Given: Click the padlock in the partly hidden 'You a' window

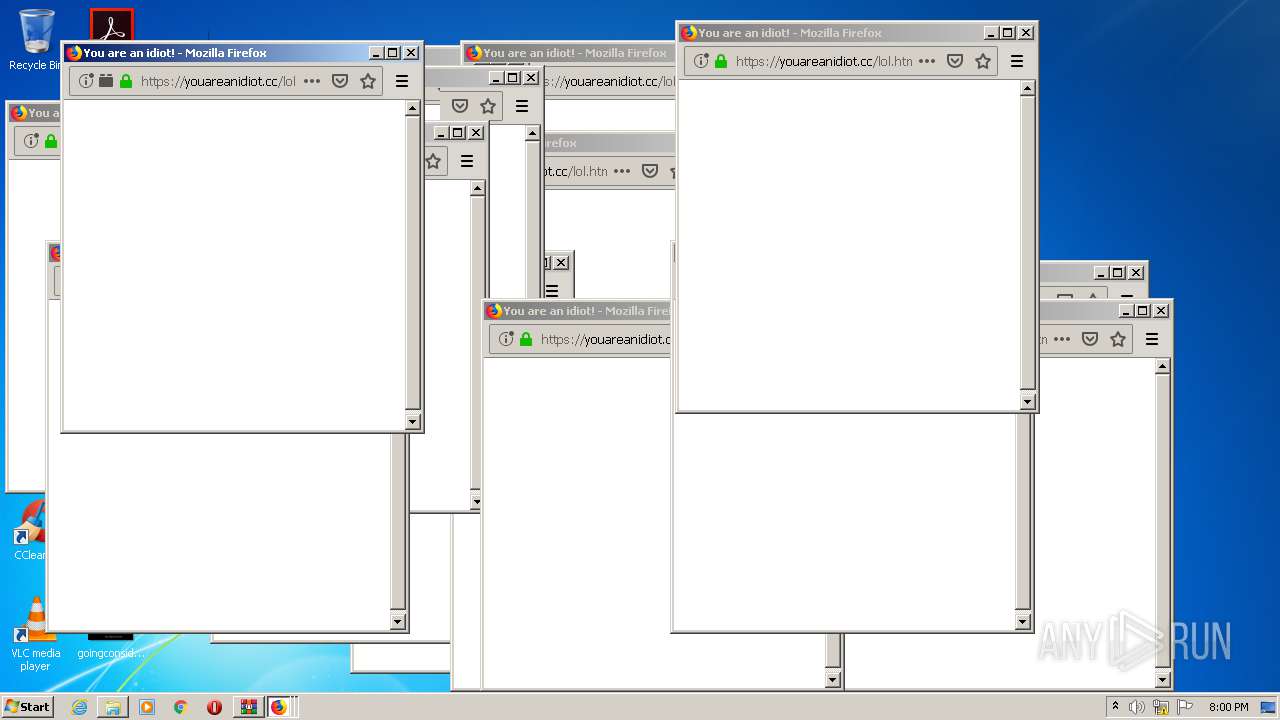Looking at the screenshot, I should (51, 141).
